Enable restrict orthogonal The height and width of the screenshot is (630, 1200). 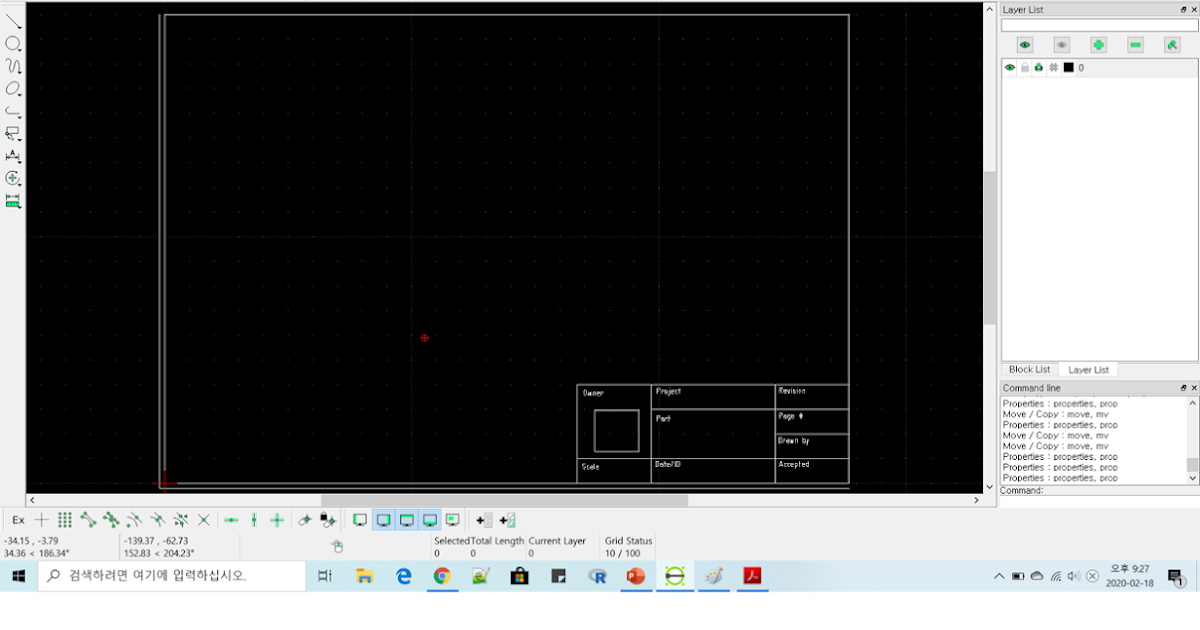[x=277, y=520]
